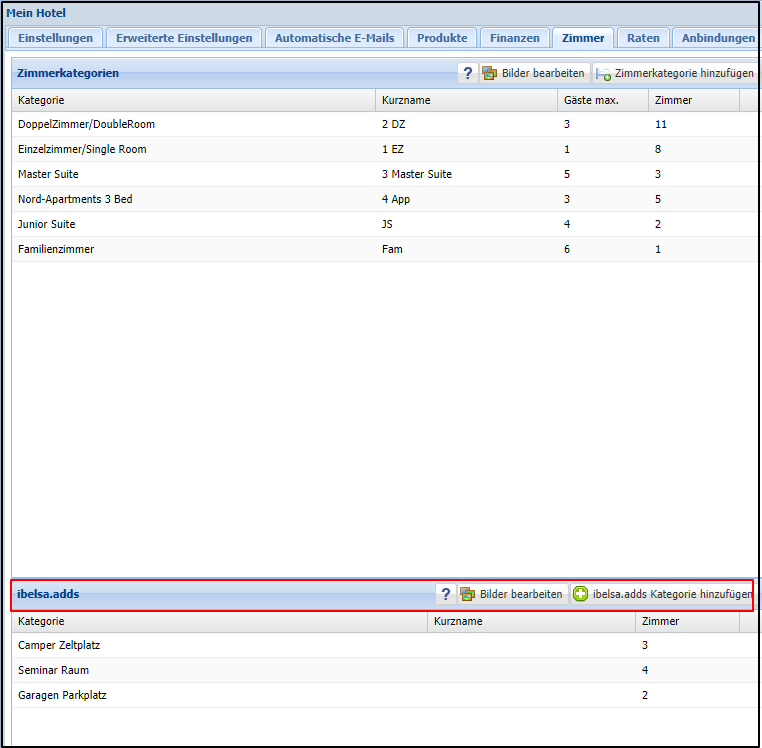This screenshot has width=762, height=748.
Task: Select the Familienzimmer row
Action: [56, 249]
